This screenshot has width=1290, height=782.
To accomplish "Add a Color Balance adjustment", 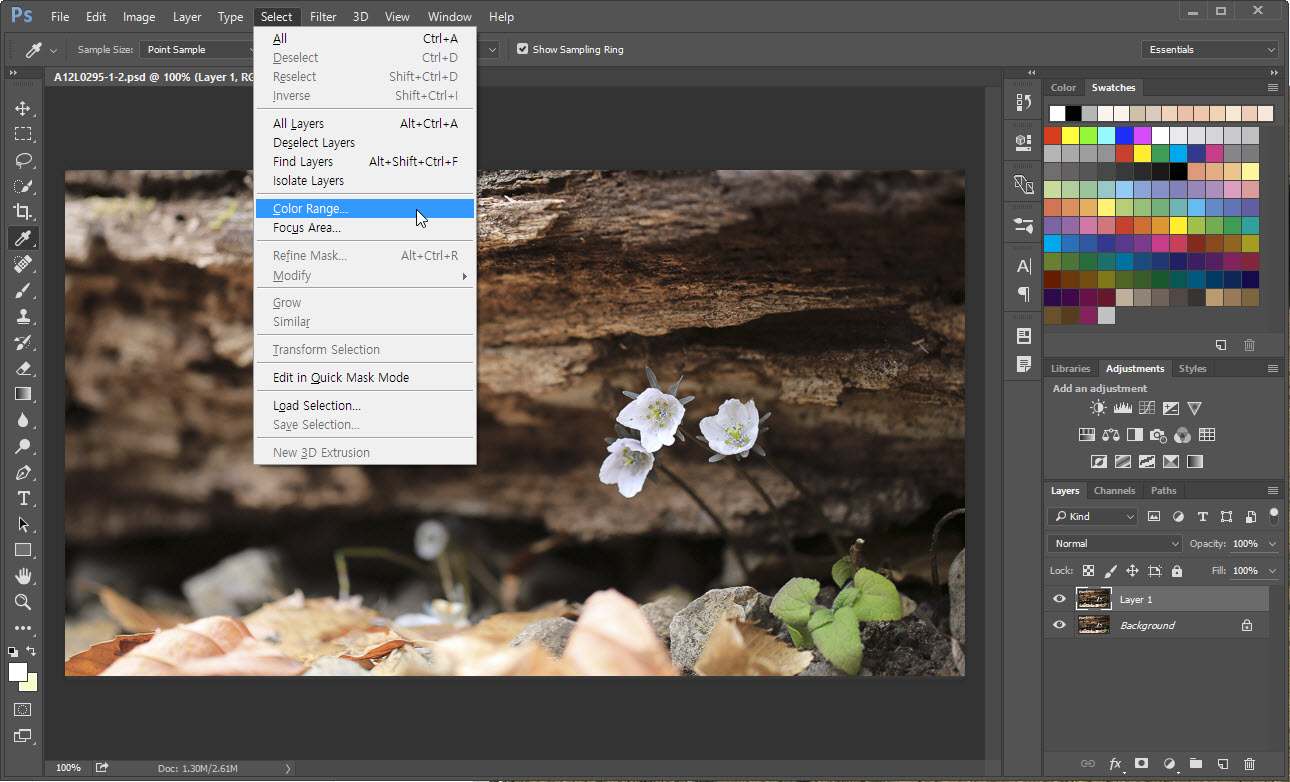I will 1111,435.
